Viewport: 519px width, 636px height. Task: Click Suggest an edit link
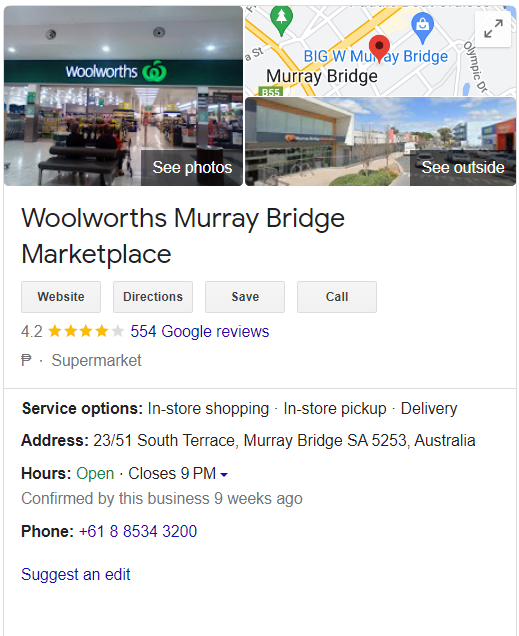76,574
